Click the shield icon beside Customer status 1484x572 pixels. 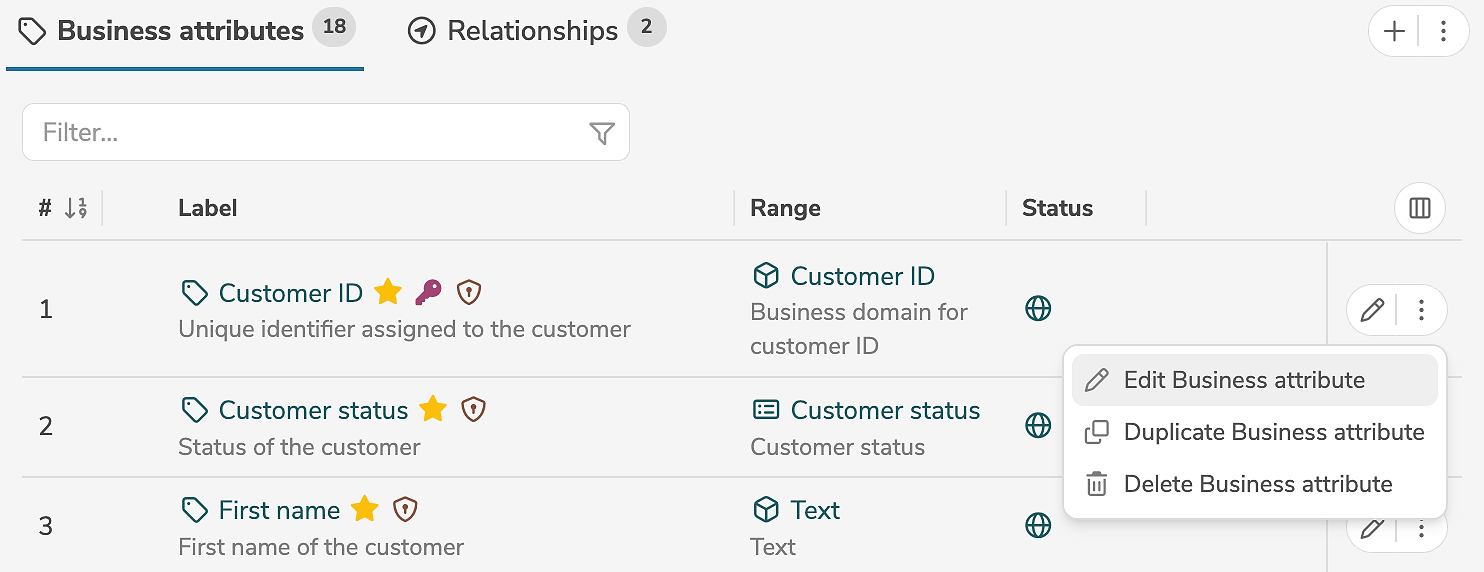[x=473, y=410]
